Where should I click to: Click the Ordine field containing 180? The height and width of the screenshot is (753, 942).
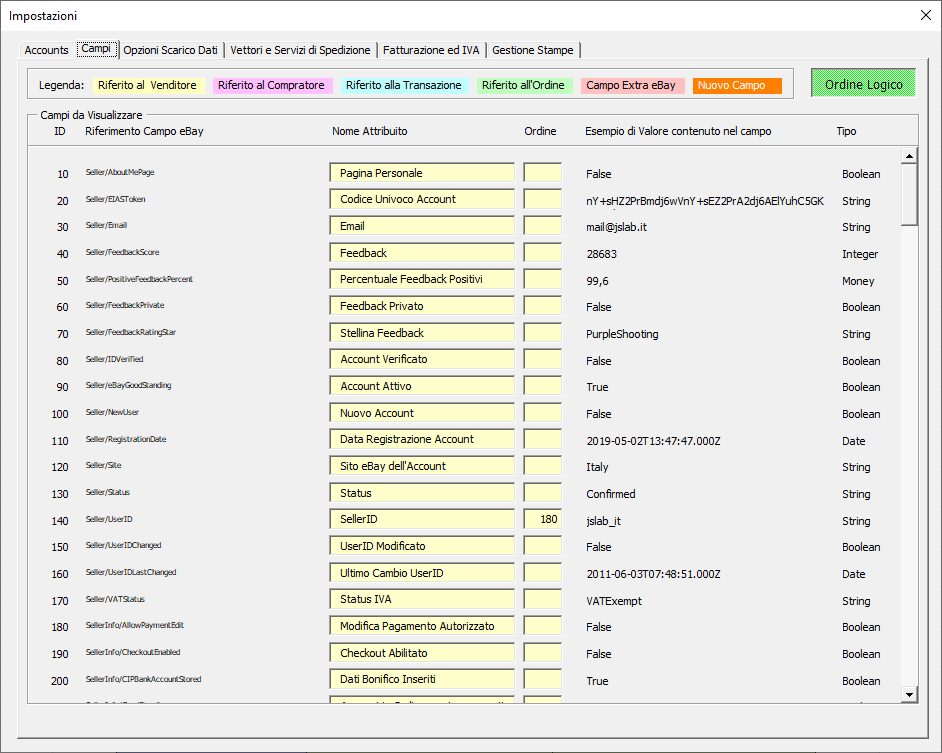(x=542, y=519)
